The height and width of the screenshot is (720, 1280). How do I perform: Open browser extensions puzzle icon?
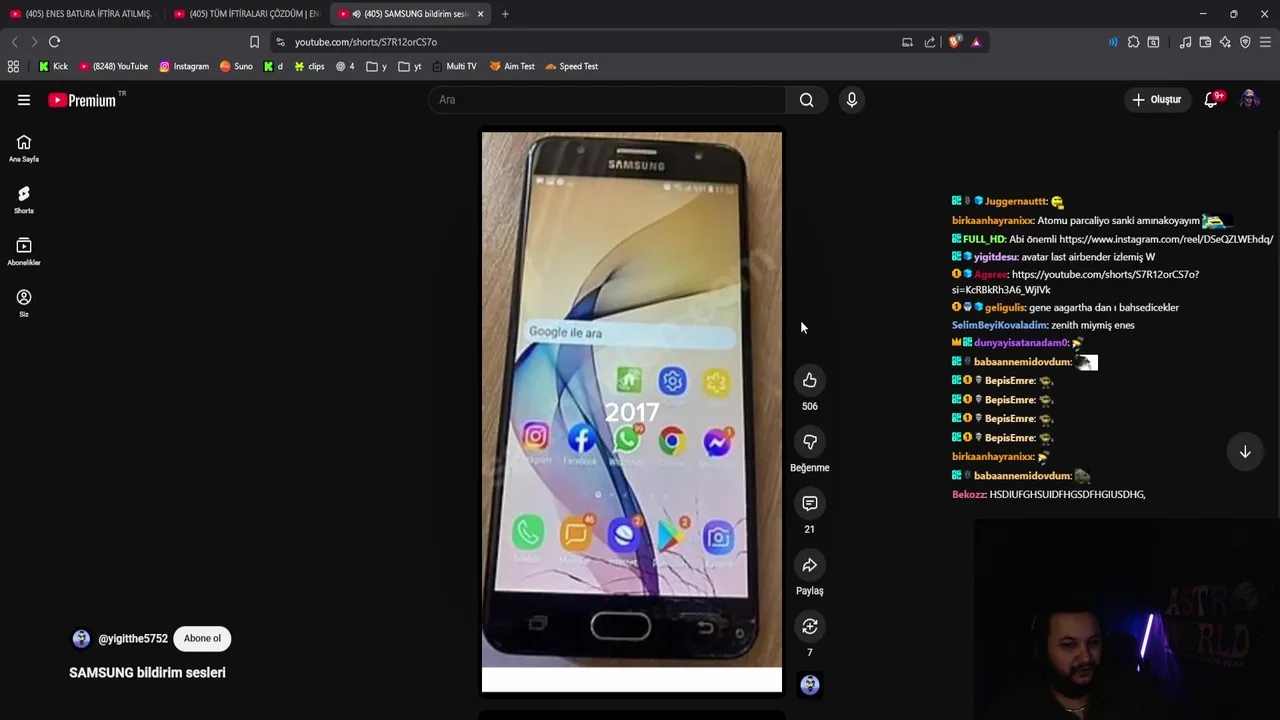pyautogui.click(x=1133, y=42)
